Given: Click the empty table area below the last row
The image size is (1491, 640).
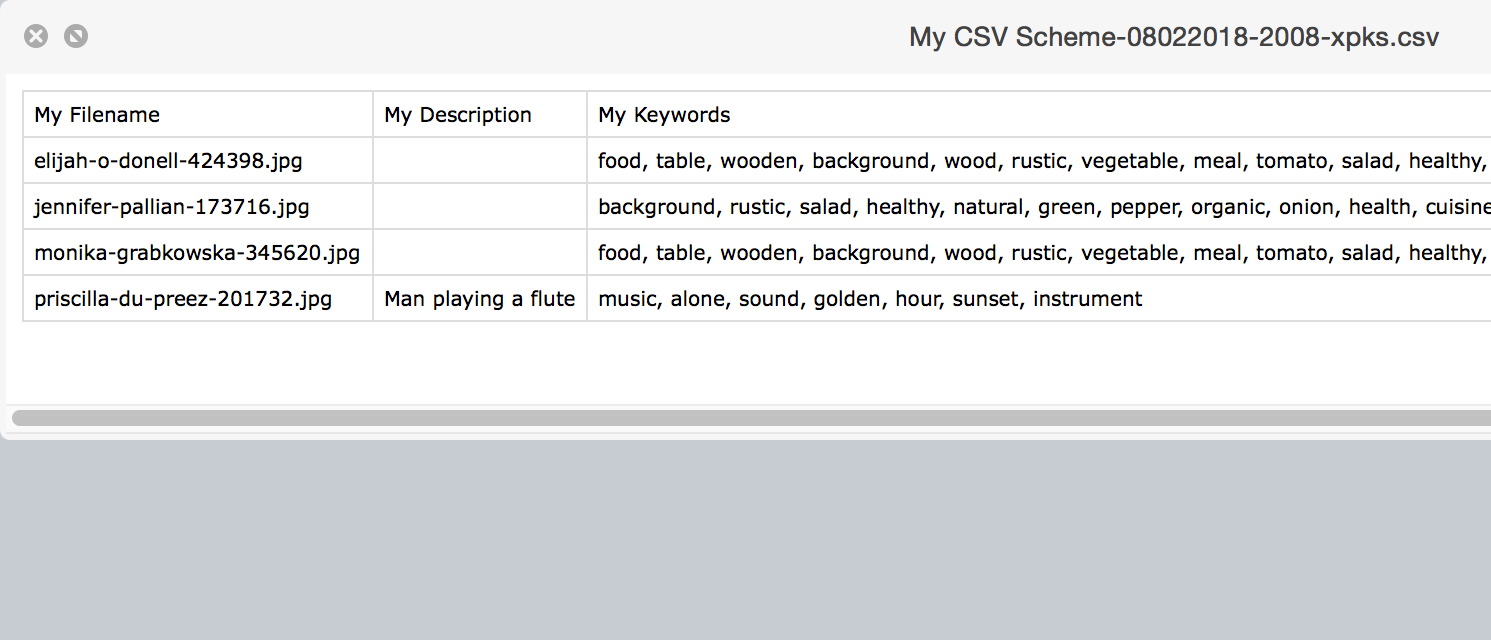Looking at the screenshot, I should coord(700,360).
